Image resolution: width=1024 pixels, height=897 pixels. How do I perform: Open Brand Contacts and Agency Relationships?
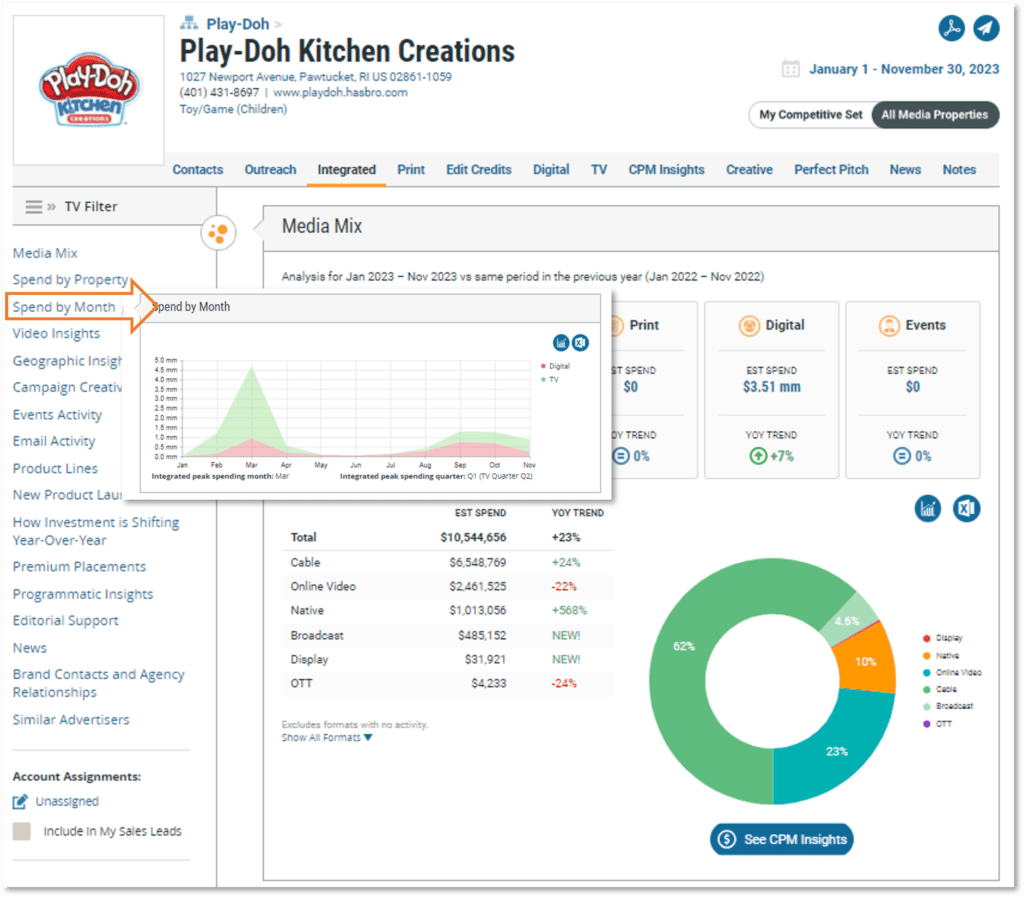99,684
